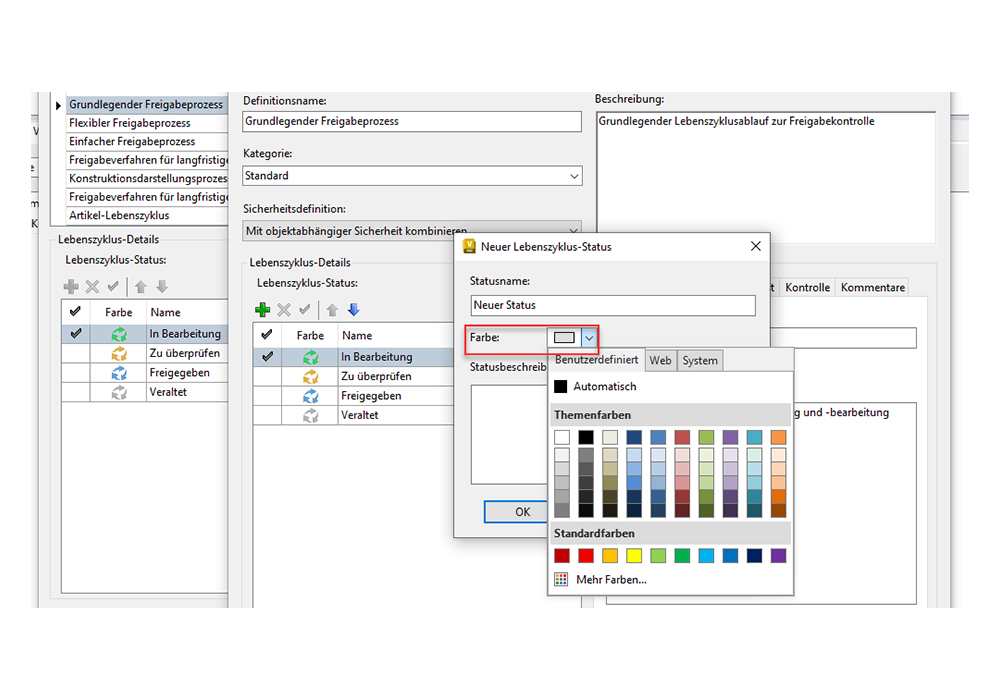Click the Statusname field with Neuer Status

pos(613,305)
